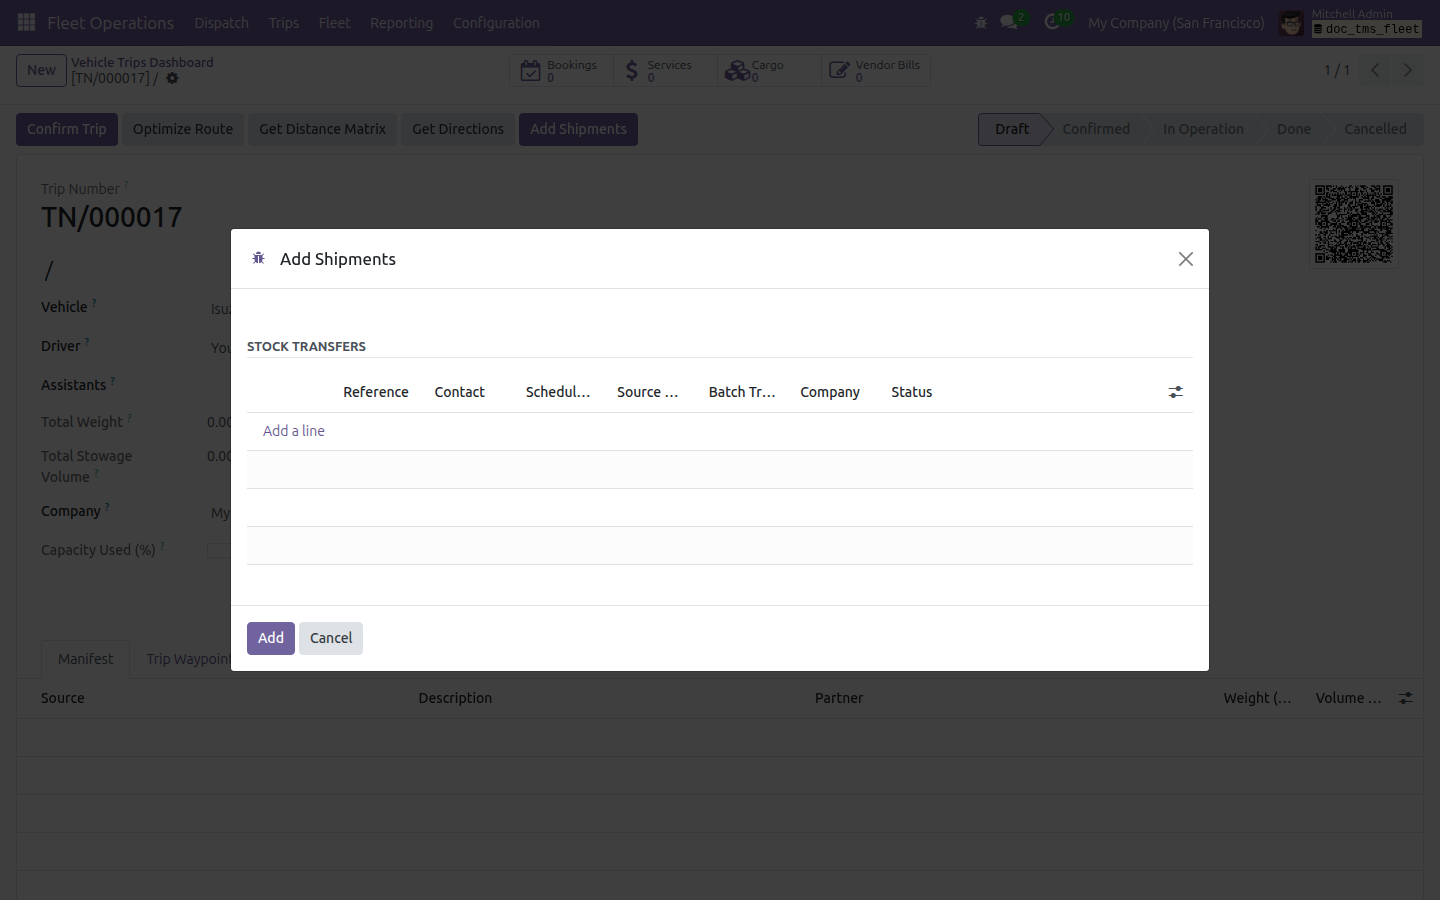The height and width of the screenshot is (900, 1440).
Task: Sort Manifest by Partner column
Action: [x=839, y=698]
